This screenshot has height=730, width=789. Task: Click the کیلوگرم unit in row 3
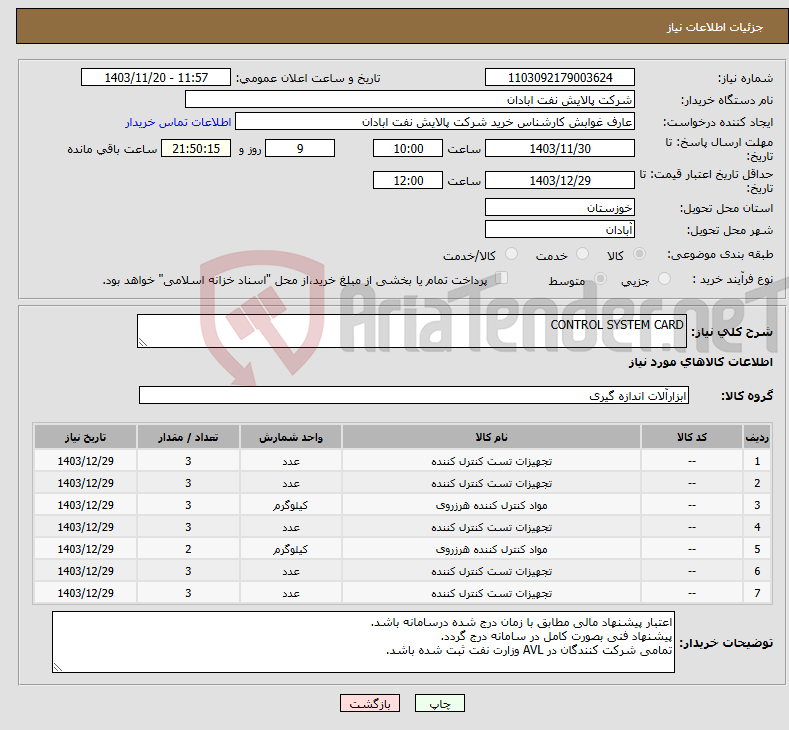tap(291, 506)
